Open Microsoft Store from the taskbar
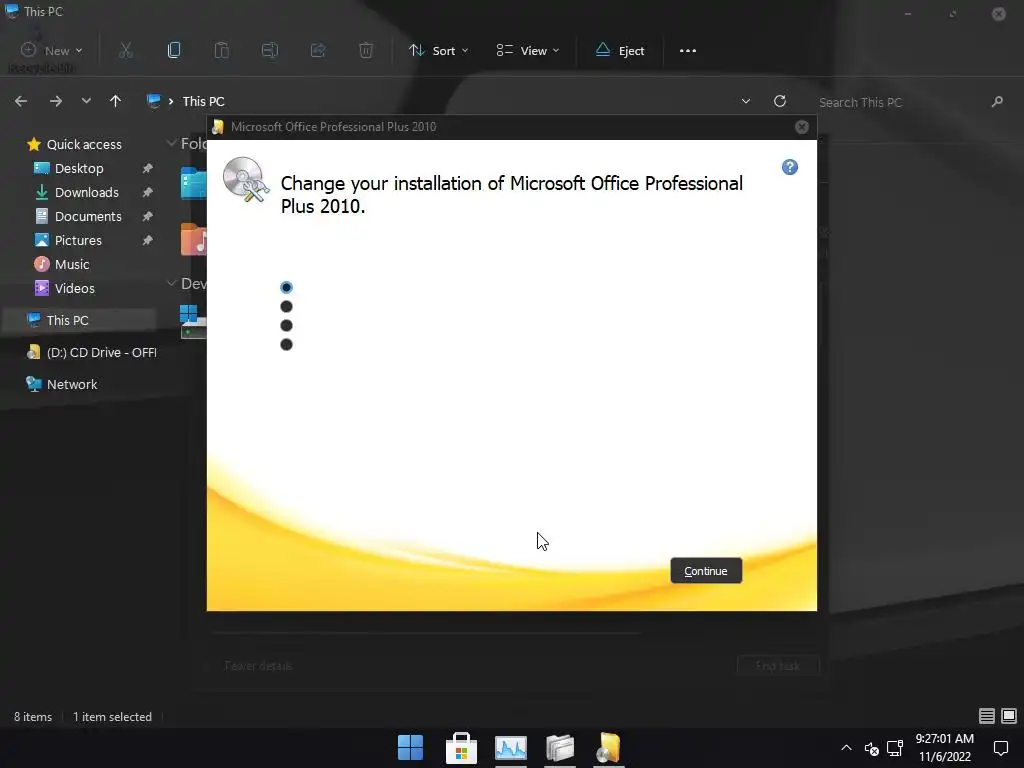 461,748
